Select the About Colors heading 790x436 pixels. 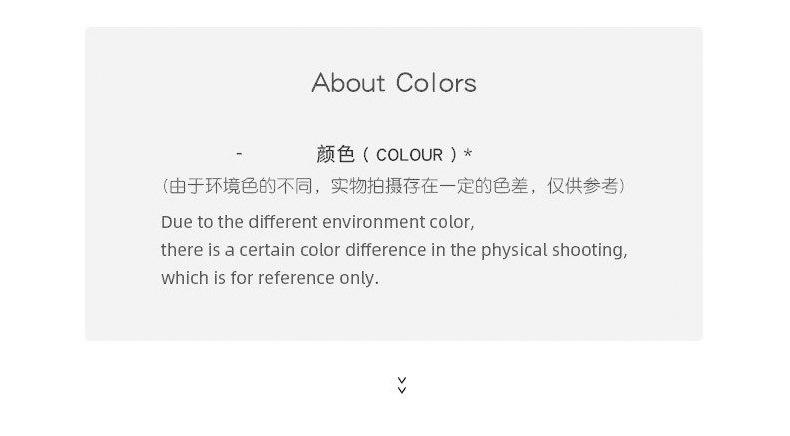tap(394, 83)
